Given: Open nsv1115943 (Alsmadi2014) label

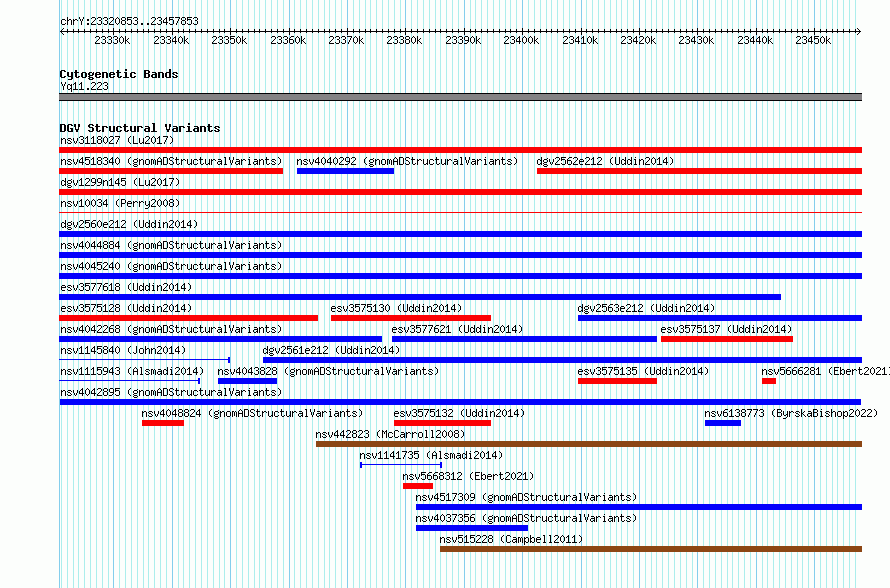Looking at the screenshot, I should click(132, 371).
